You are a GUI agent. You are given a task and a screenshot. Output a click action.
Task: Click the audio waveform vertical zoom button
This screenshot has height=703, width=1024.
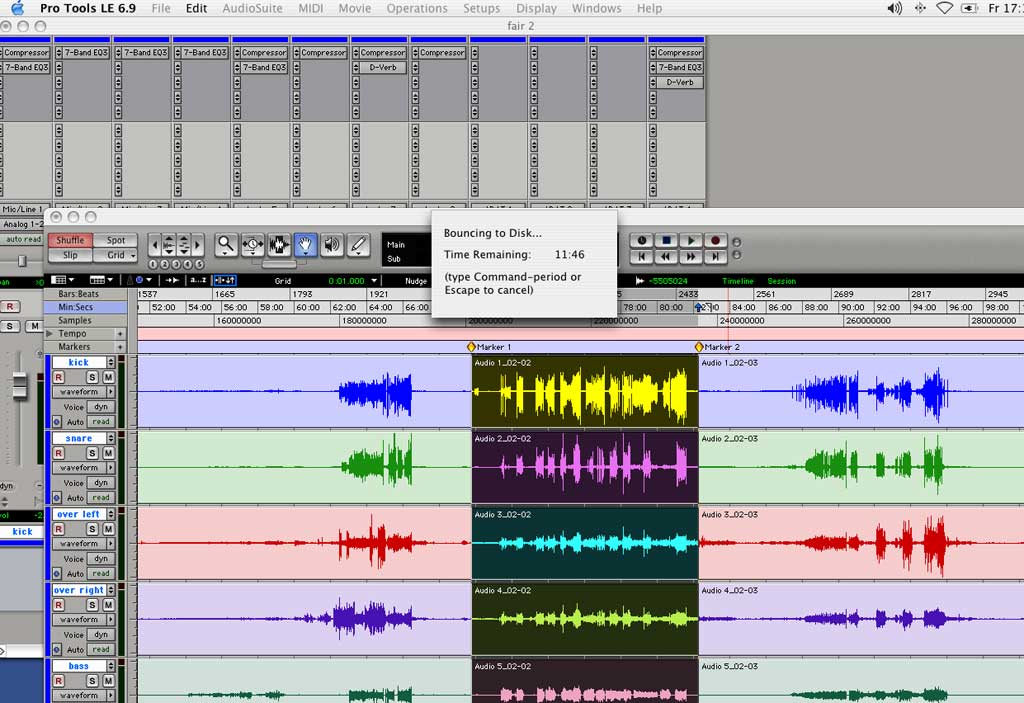pos(169,246)
